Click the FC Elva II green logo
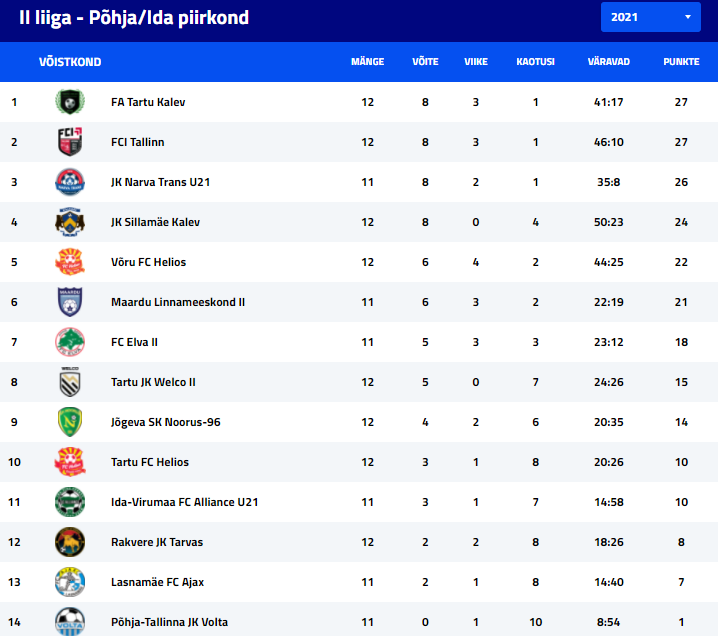The image size is (718, 636). [x=70, y=342]
